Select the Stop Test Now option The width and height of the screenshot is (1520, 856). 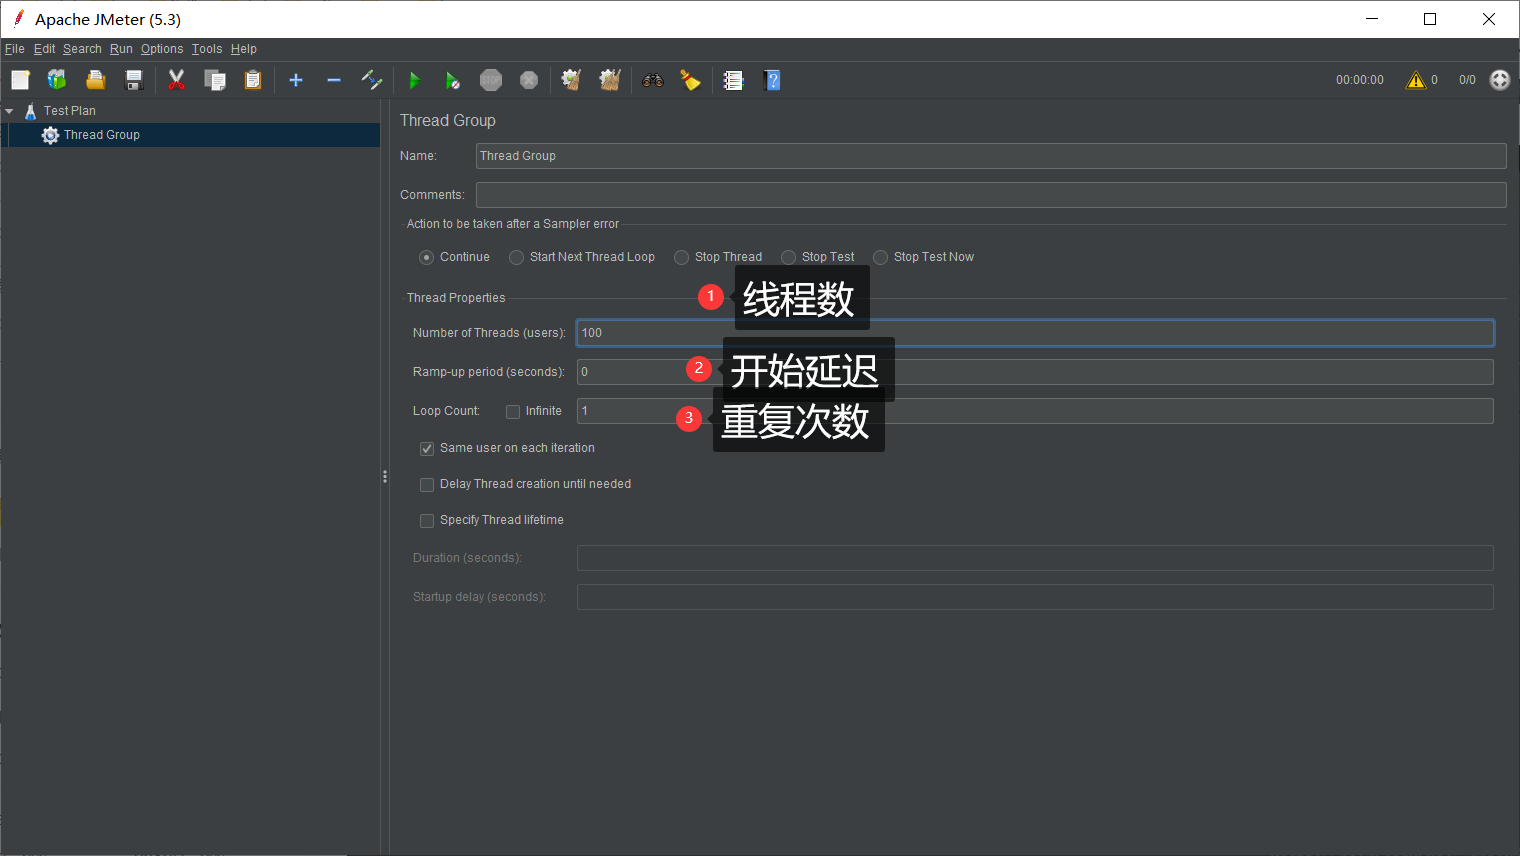(x=881, y=257)
